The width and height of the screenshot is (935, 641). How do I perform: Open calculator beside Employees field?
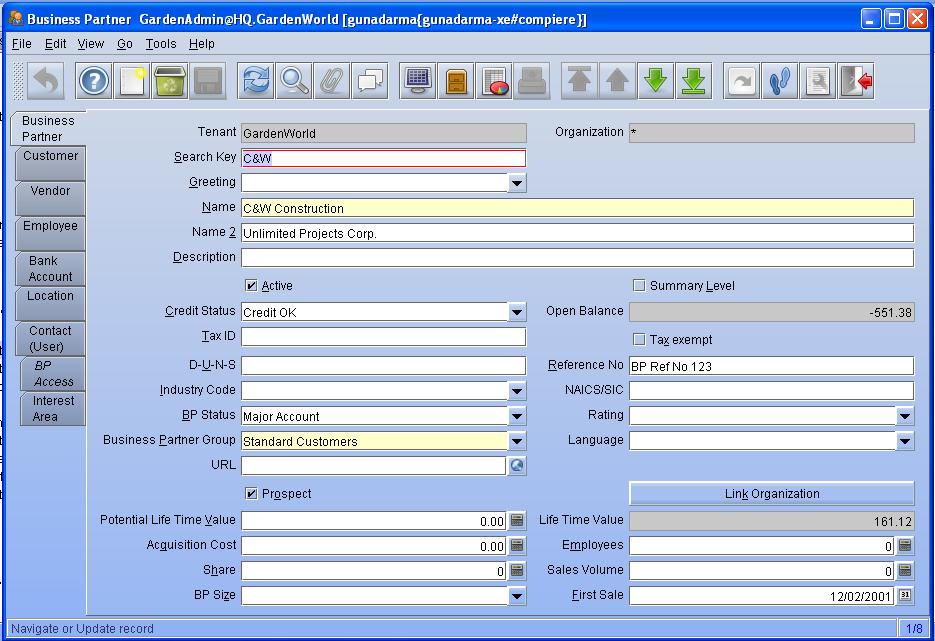(905, 546)
